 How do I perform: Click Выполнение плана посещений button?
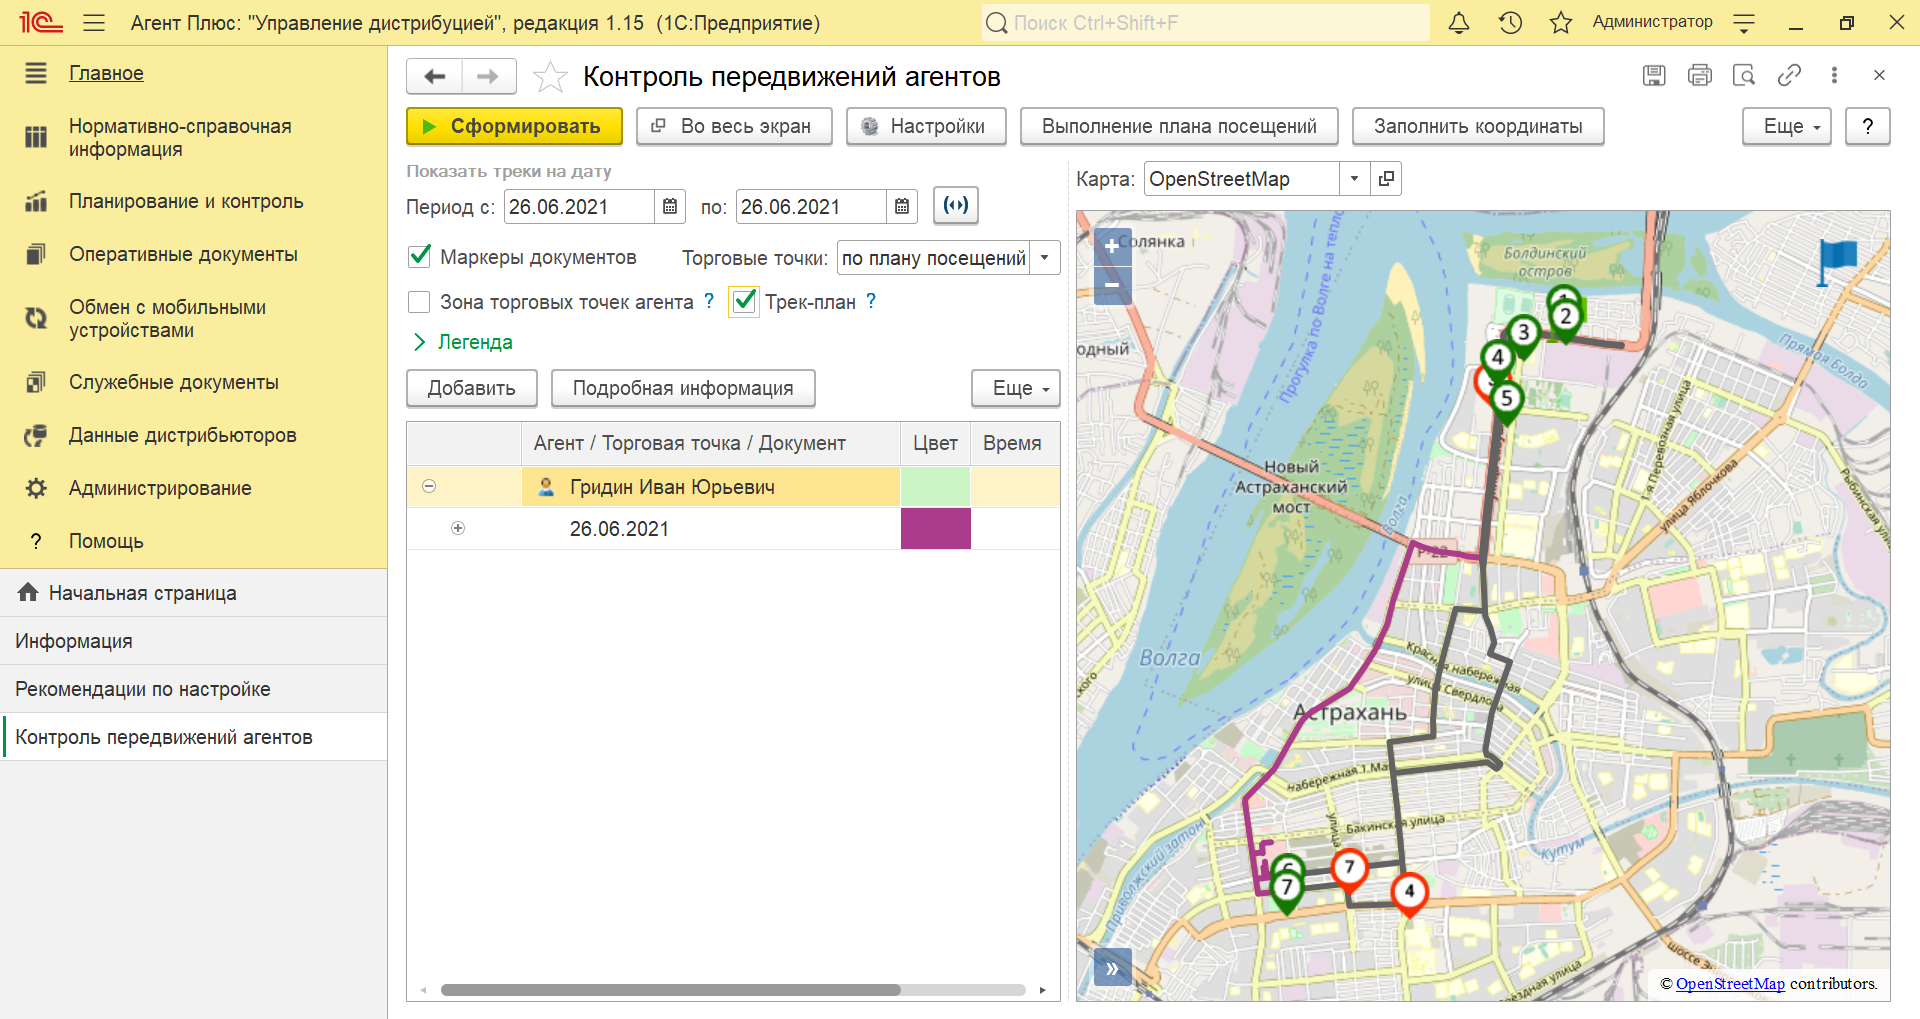(x=1179, y=126)
